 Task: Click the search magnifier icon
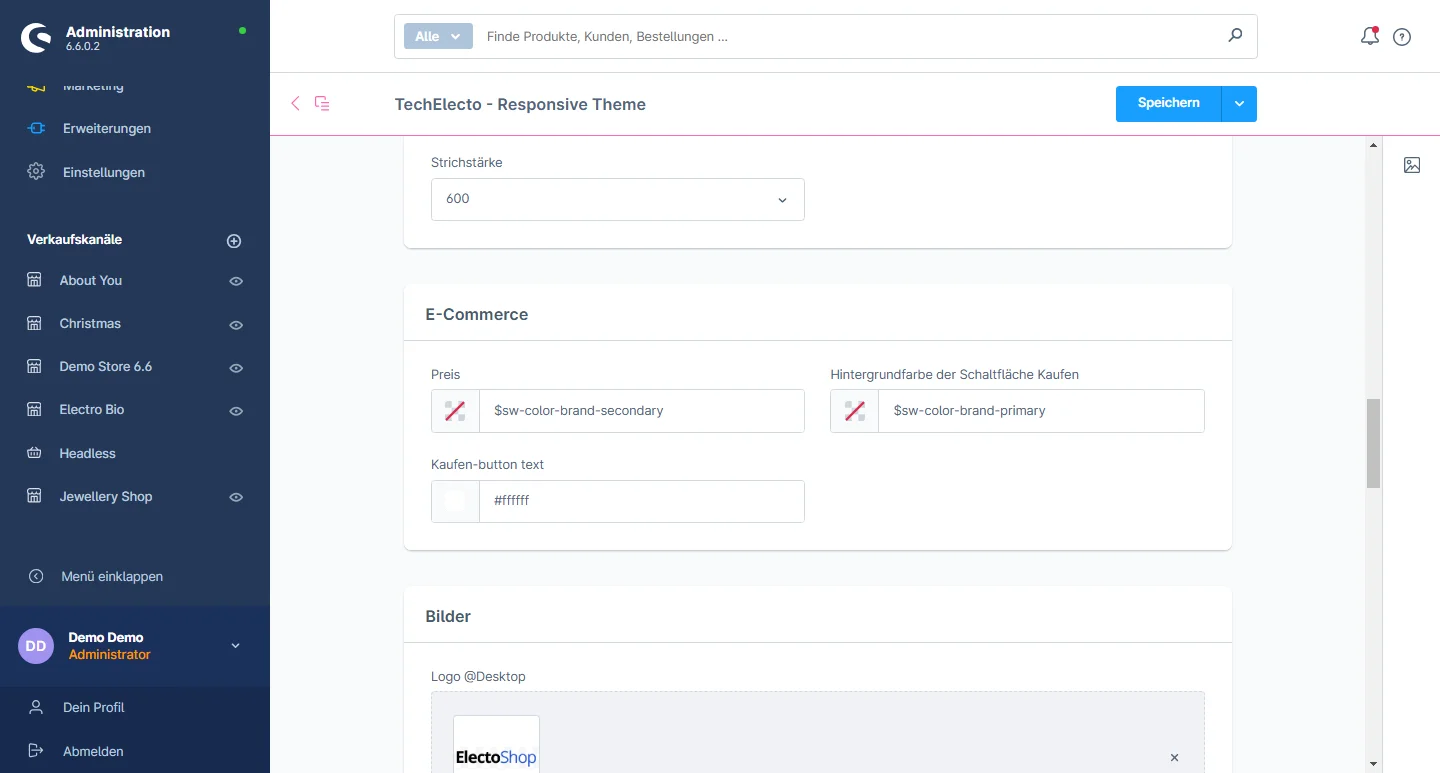(1235, 36)
